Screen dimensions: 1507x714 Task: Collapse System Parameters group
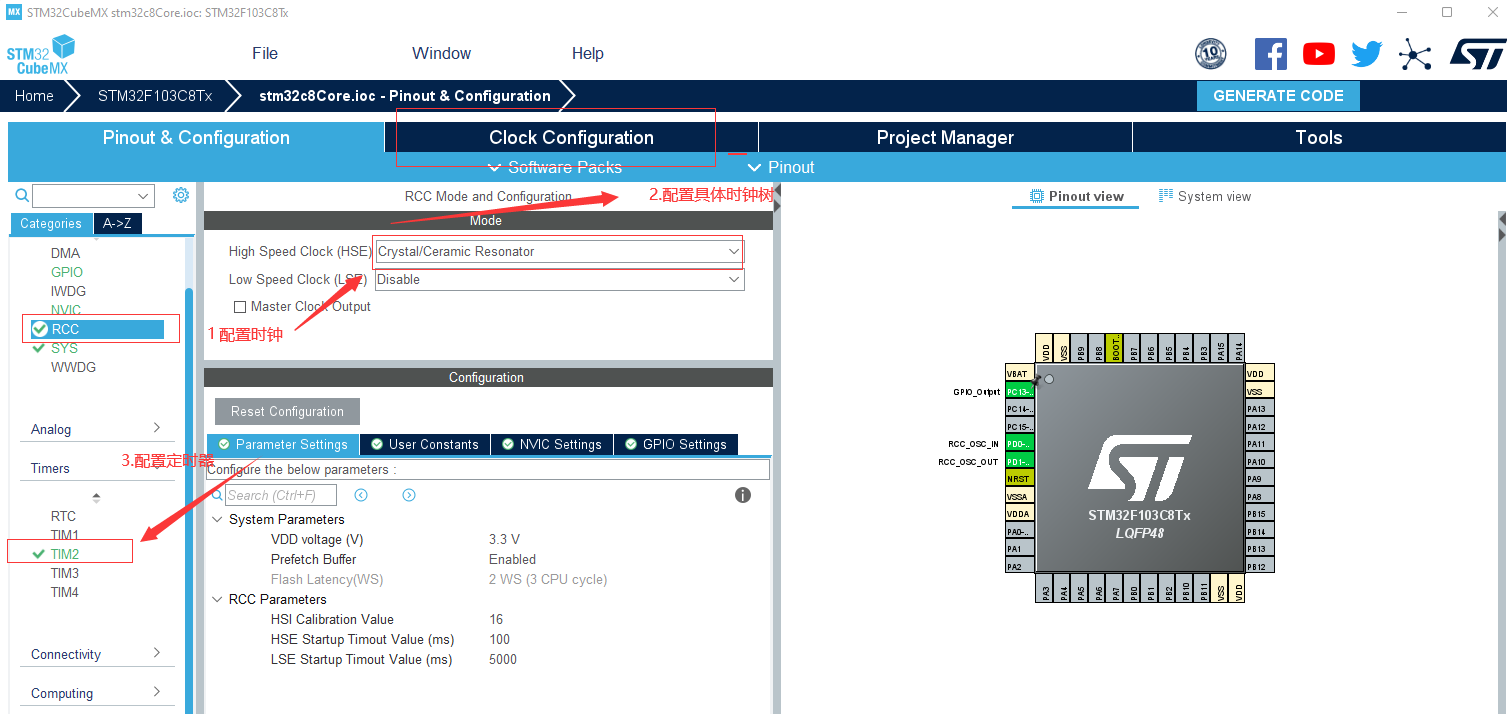point(218,520)
